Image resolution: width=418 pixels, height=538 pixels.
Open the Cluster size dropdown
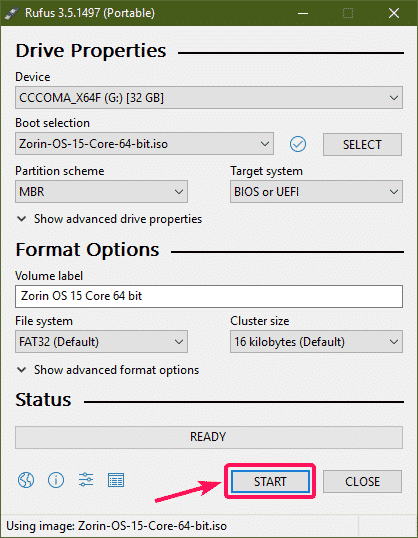(x=316, y=341)
